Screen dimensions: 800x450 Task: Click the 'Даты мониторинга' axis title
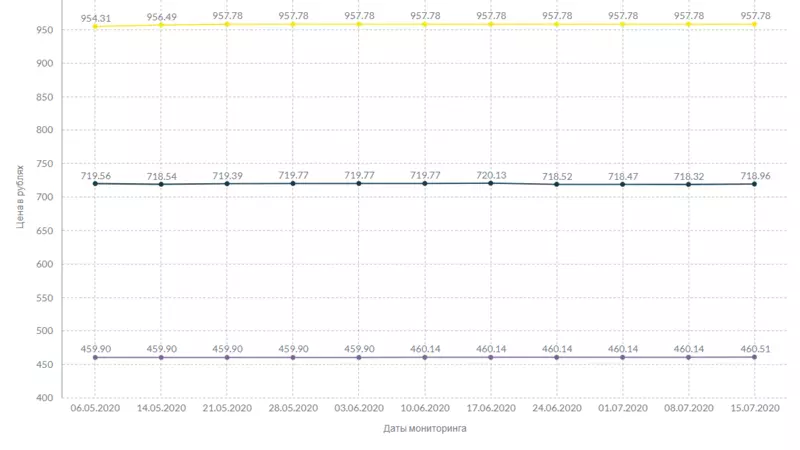click(424, 429)
